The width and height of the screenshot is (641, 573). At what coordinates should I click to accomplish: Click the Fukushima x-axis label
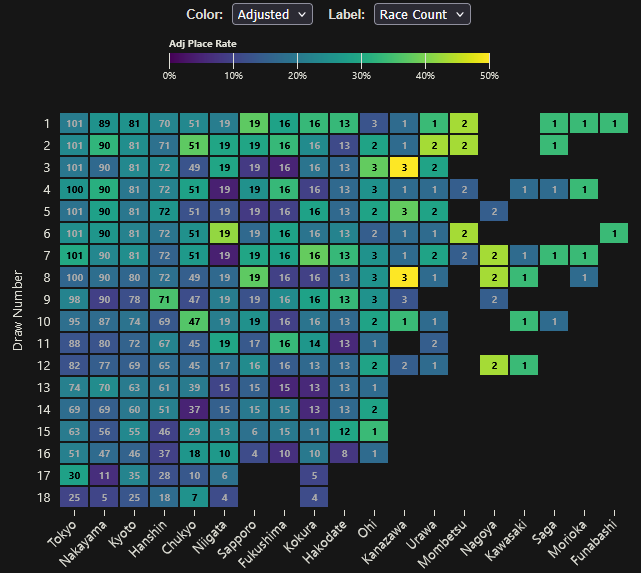pyautogui.click(x=263, y=544)
